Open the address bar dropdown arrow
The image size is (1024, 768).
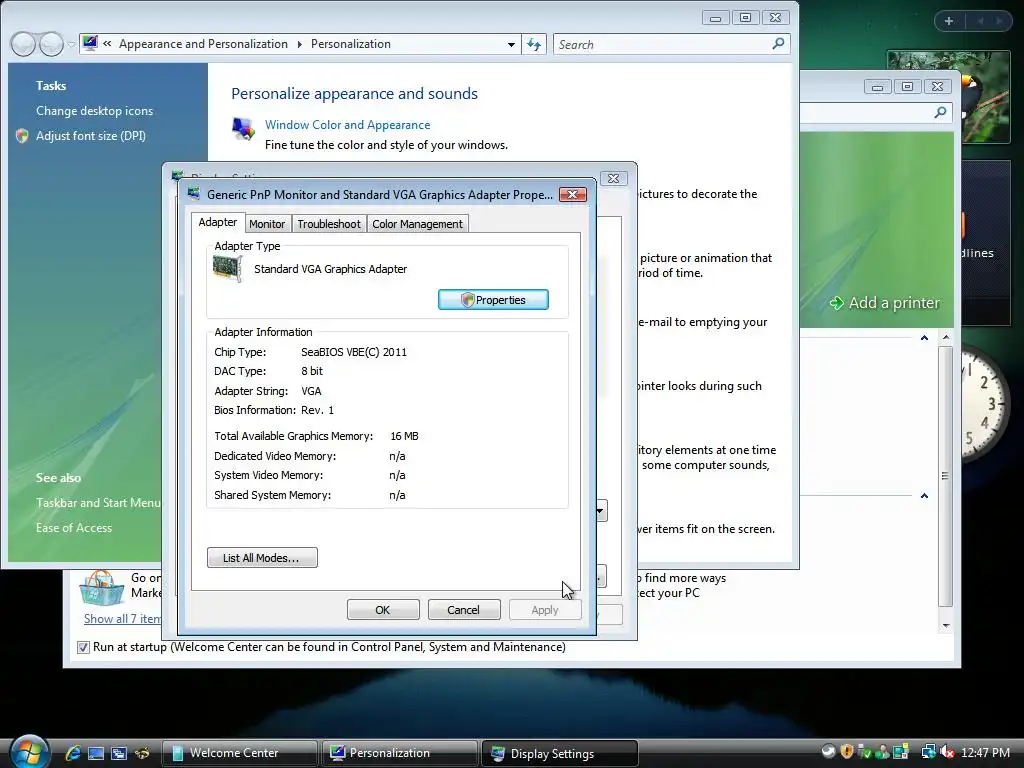pos(511,44)
